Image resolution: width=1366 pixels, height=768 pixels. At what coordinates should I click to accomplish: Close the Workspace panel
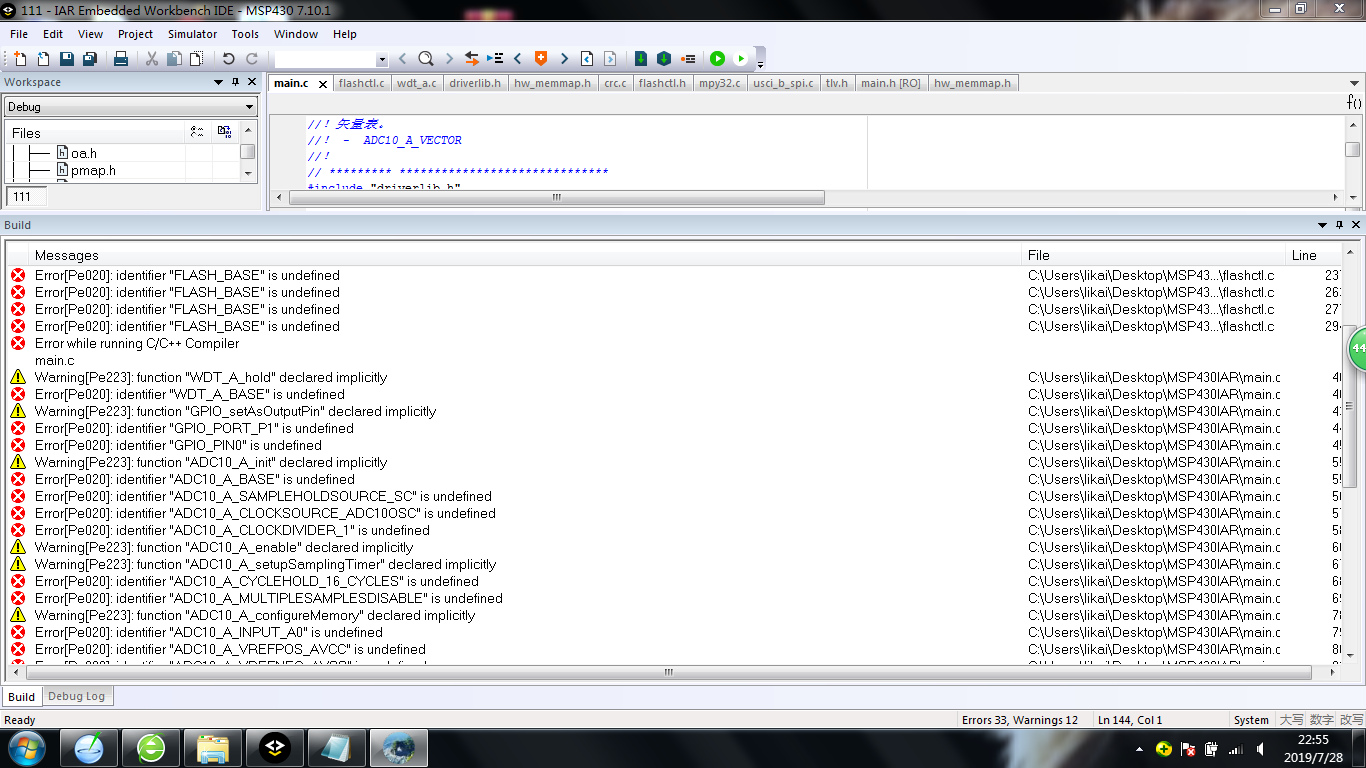pos(251,82)
